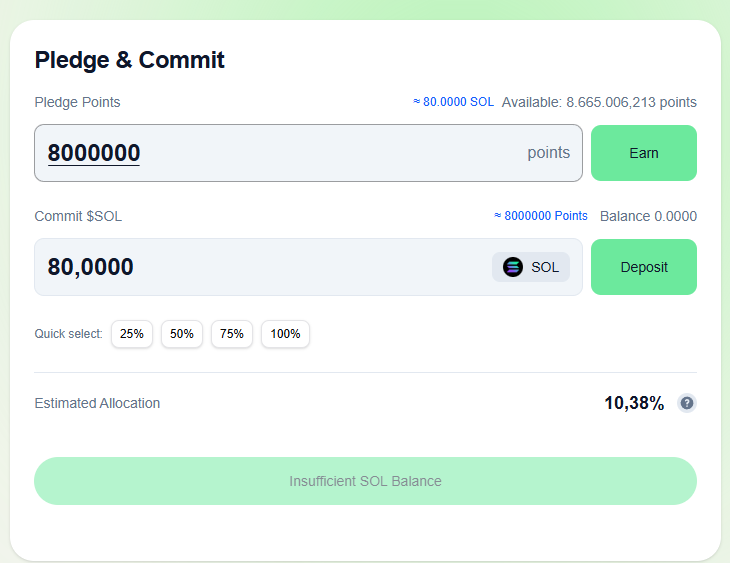
Task: Click the points unit suffix
Action: tap(548, 153)
